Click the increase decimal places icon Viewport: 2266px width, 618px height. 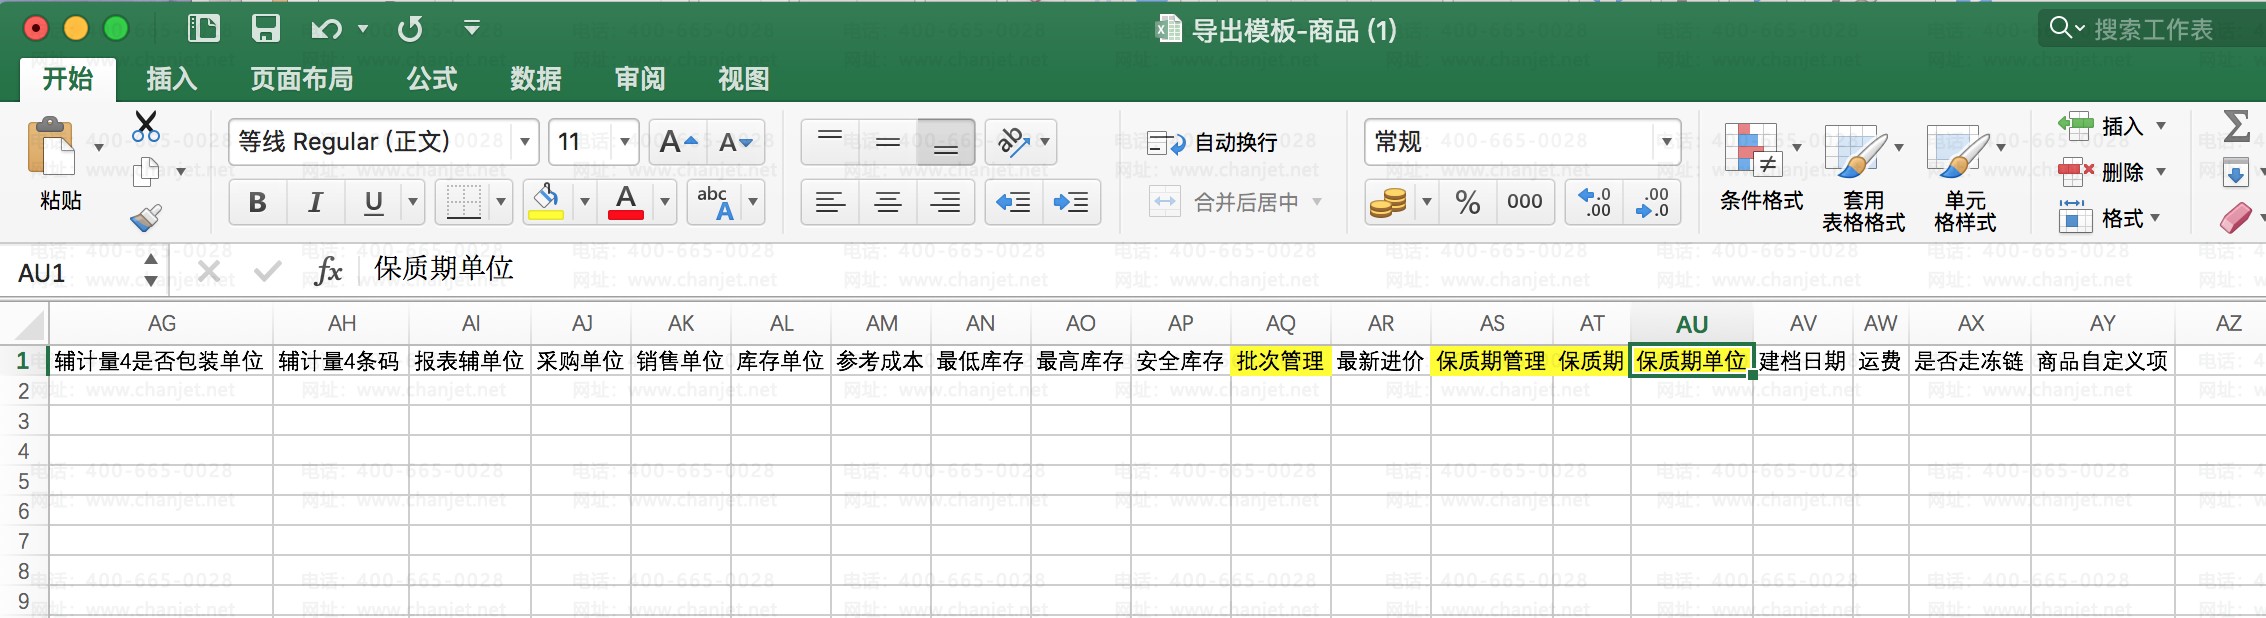[x=1594, y=202]
